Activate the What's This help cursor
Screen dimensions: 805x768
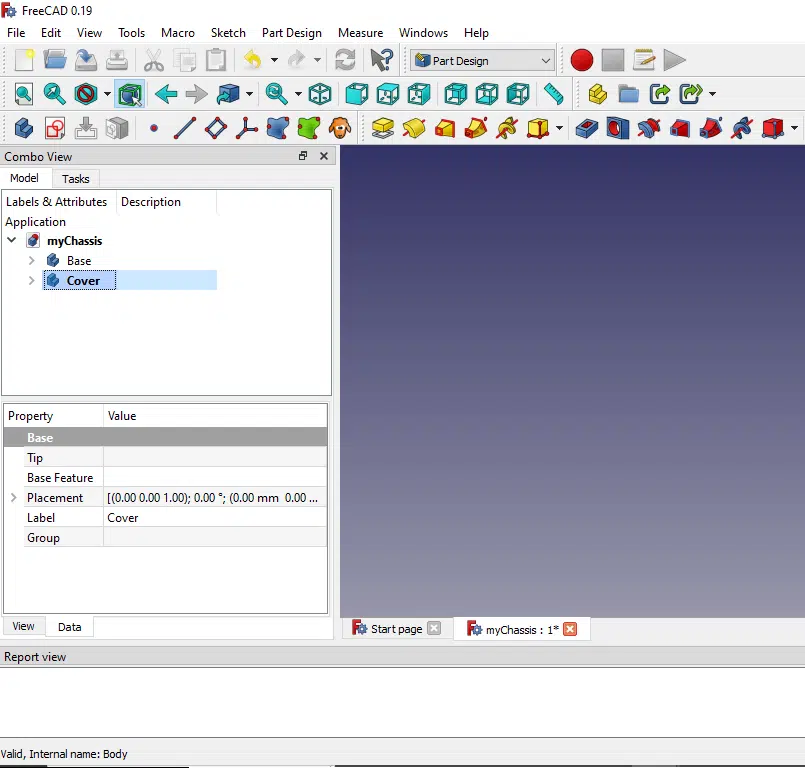pos(381,60)
